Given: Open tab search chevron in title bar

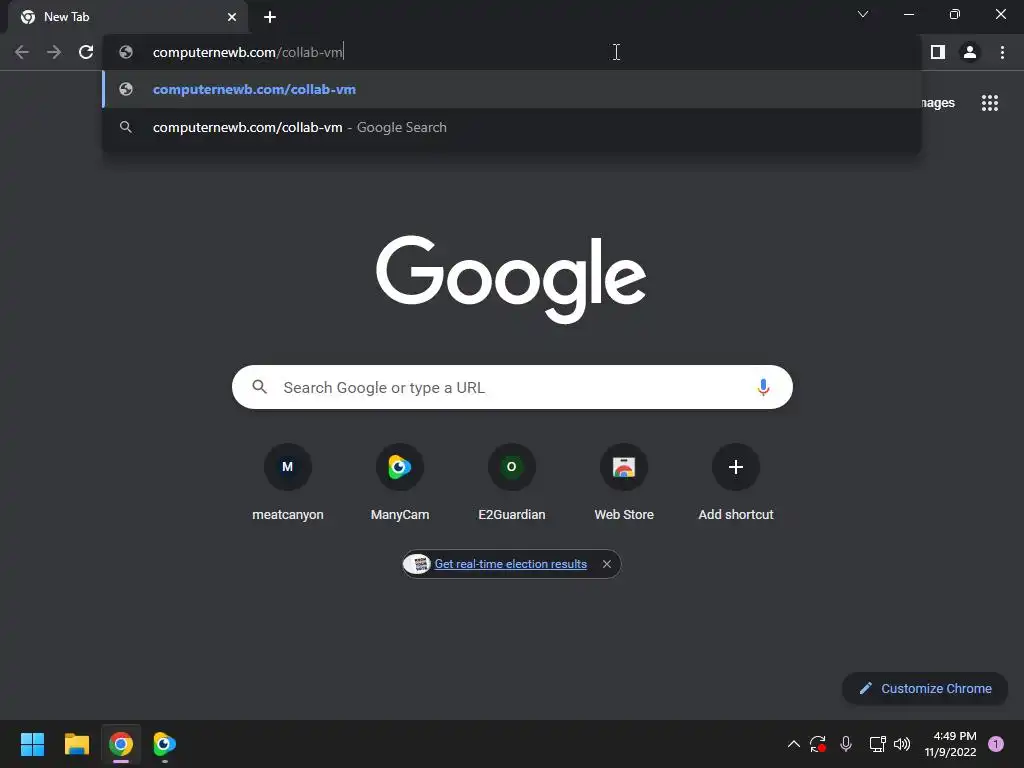Looking at the screenshot, I should click(863, 14).
